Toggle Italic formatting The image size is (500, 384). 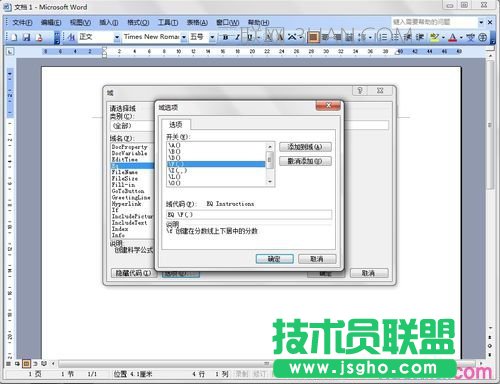237,37
